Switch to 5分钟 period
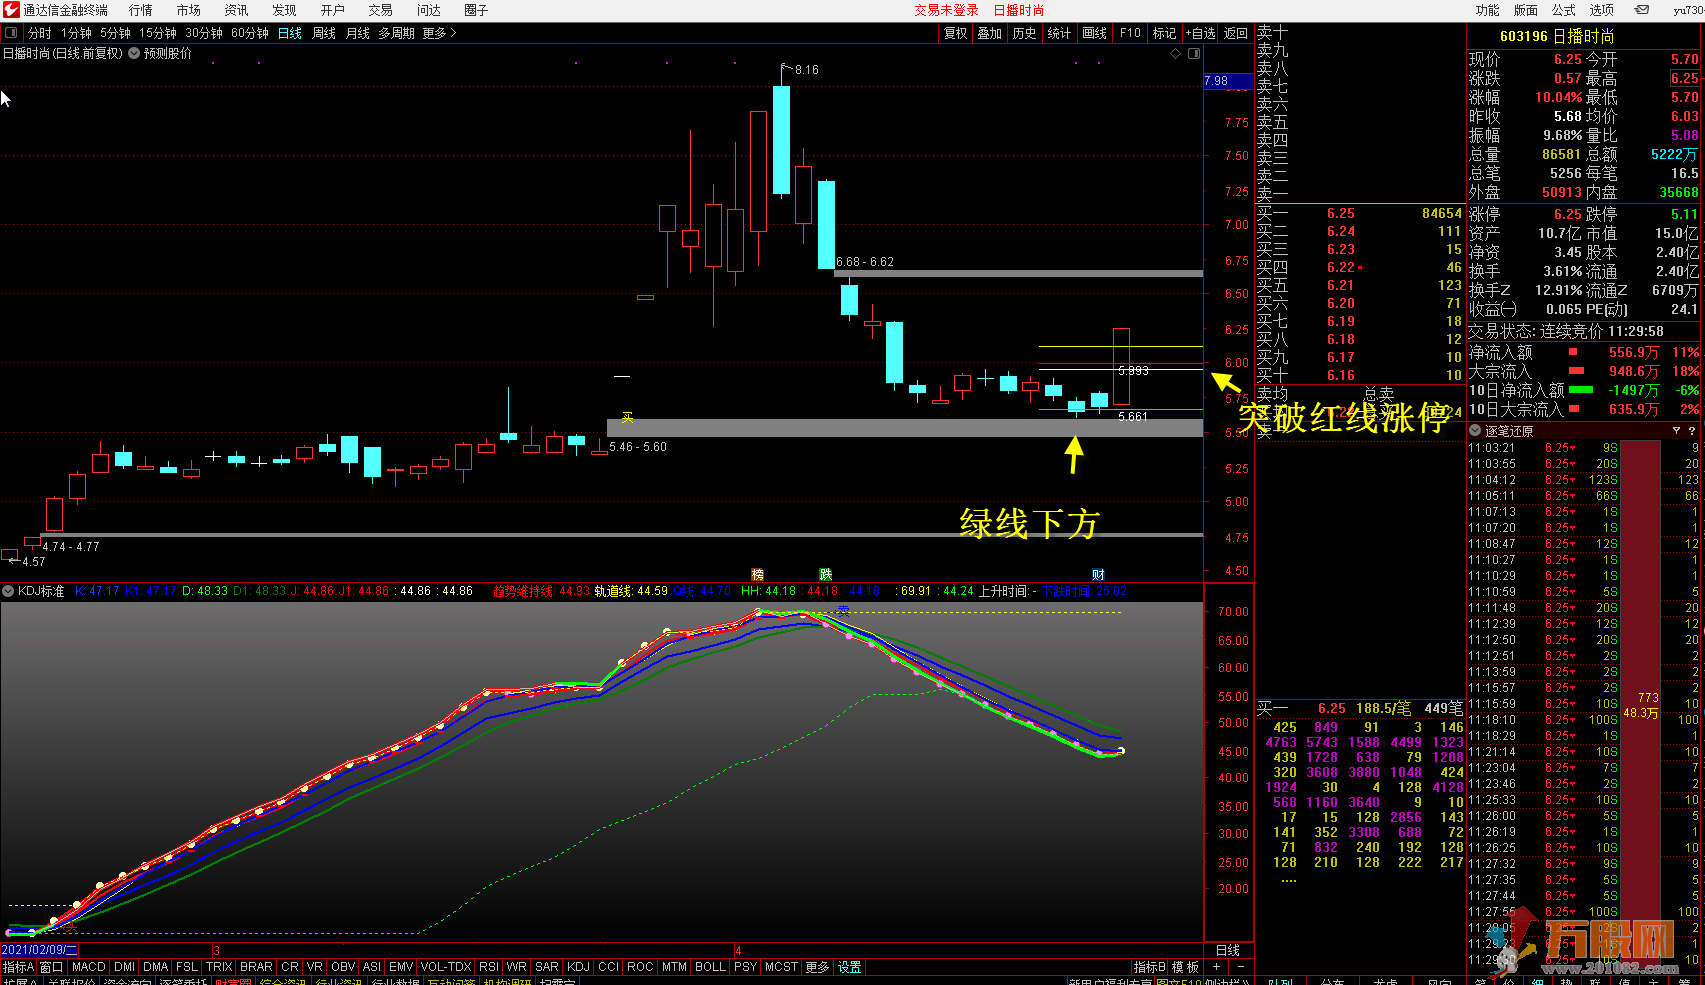Image resolution: width=1705 pixels, height=985 pixels. 115,33
